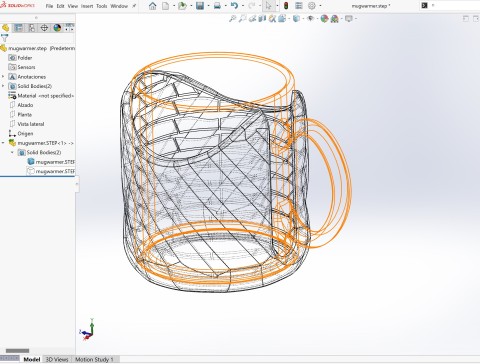
Task: Open the Options gear icon
Action: click(312, 6)
